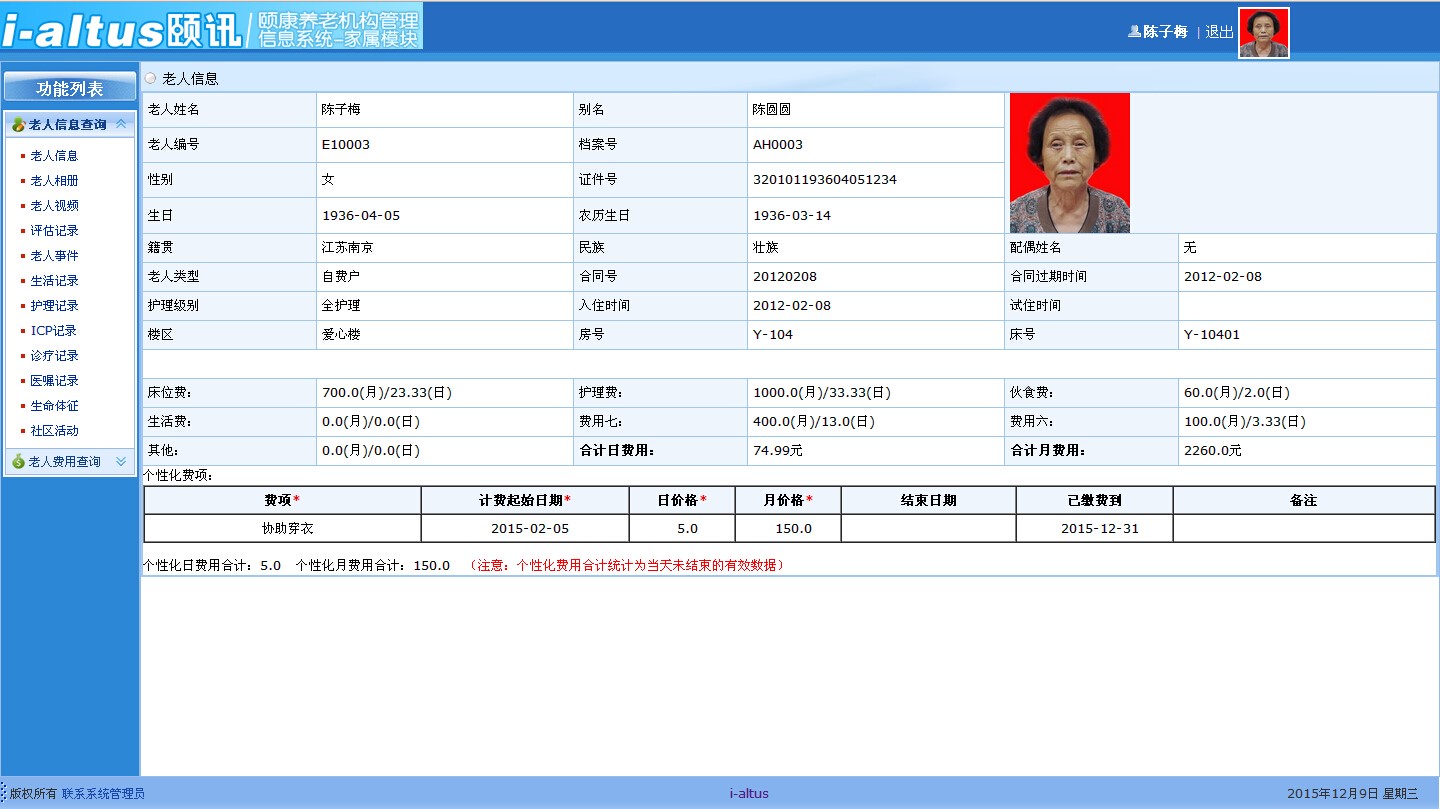The height and width of the screenshot is (809, 1440).
Task: Click the 老人信息查询 section icon
Action: click(x=18, y=125)
